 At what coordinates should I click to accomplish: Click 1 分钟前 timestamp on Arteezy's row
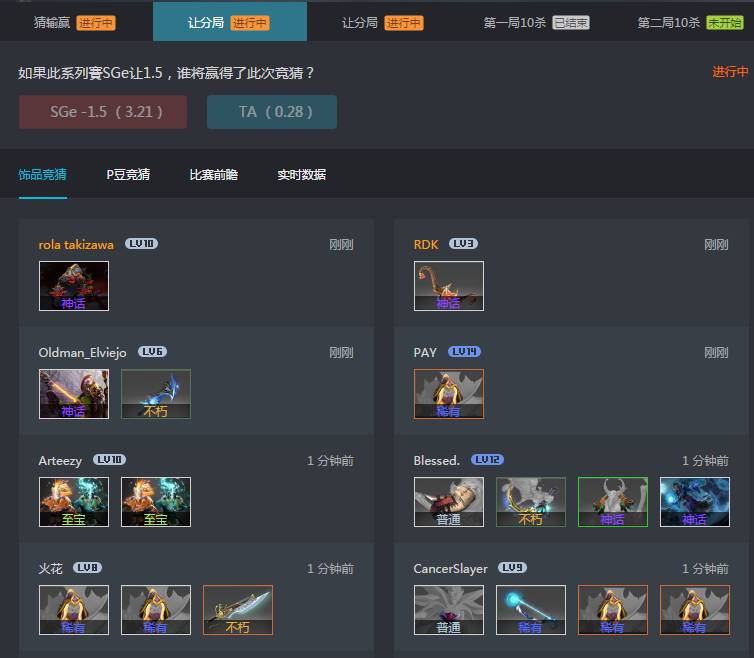coord(330,461)
